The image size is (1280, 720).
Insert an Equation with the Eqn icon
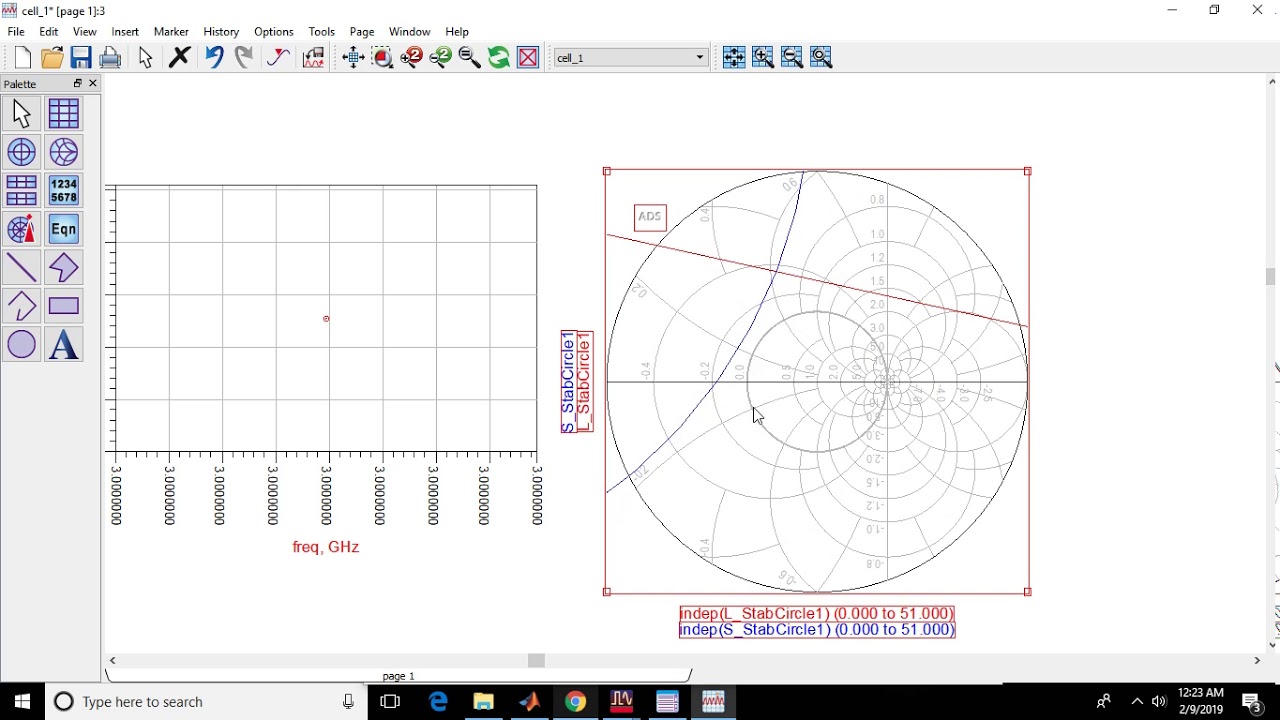63,229
